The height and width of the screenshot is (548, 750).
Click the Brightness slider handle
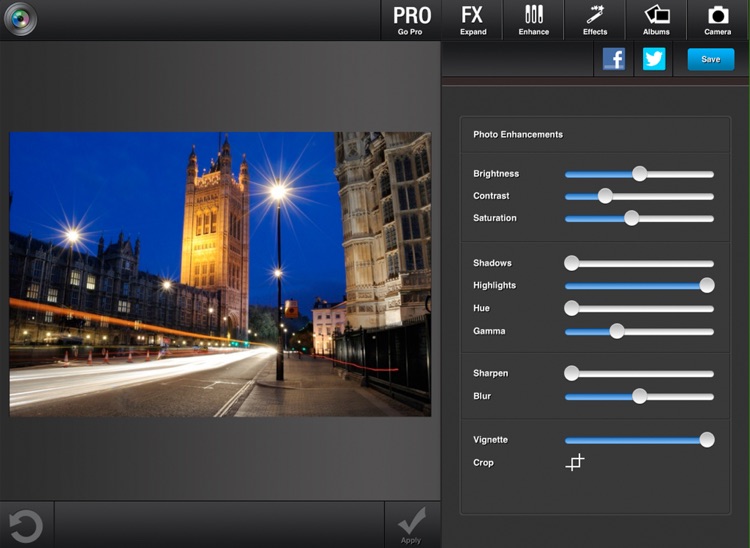pos(639,174)
